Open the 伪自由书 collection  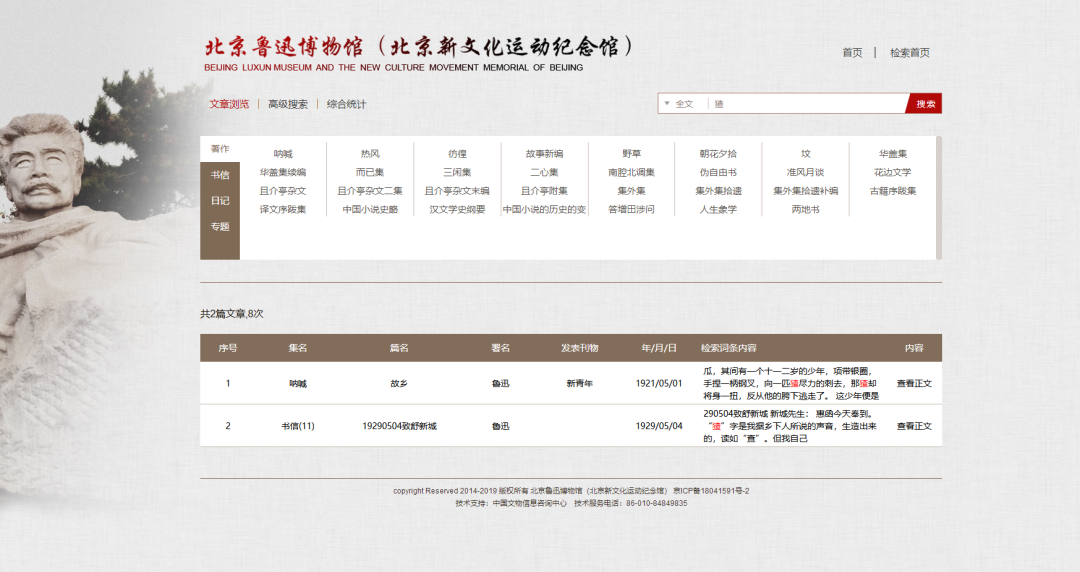718,172
